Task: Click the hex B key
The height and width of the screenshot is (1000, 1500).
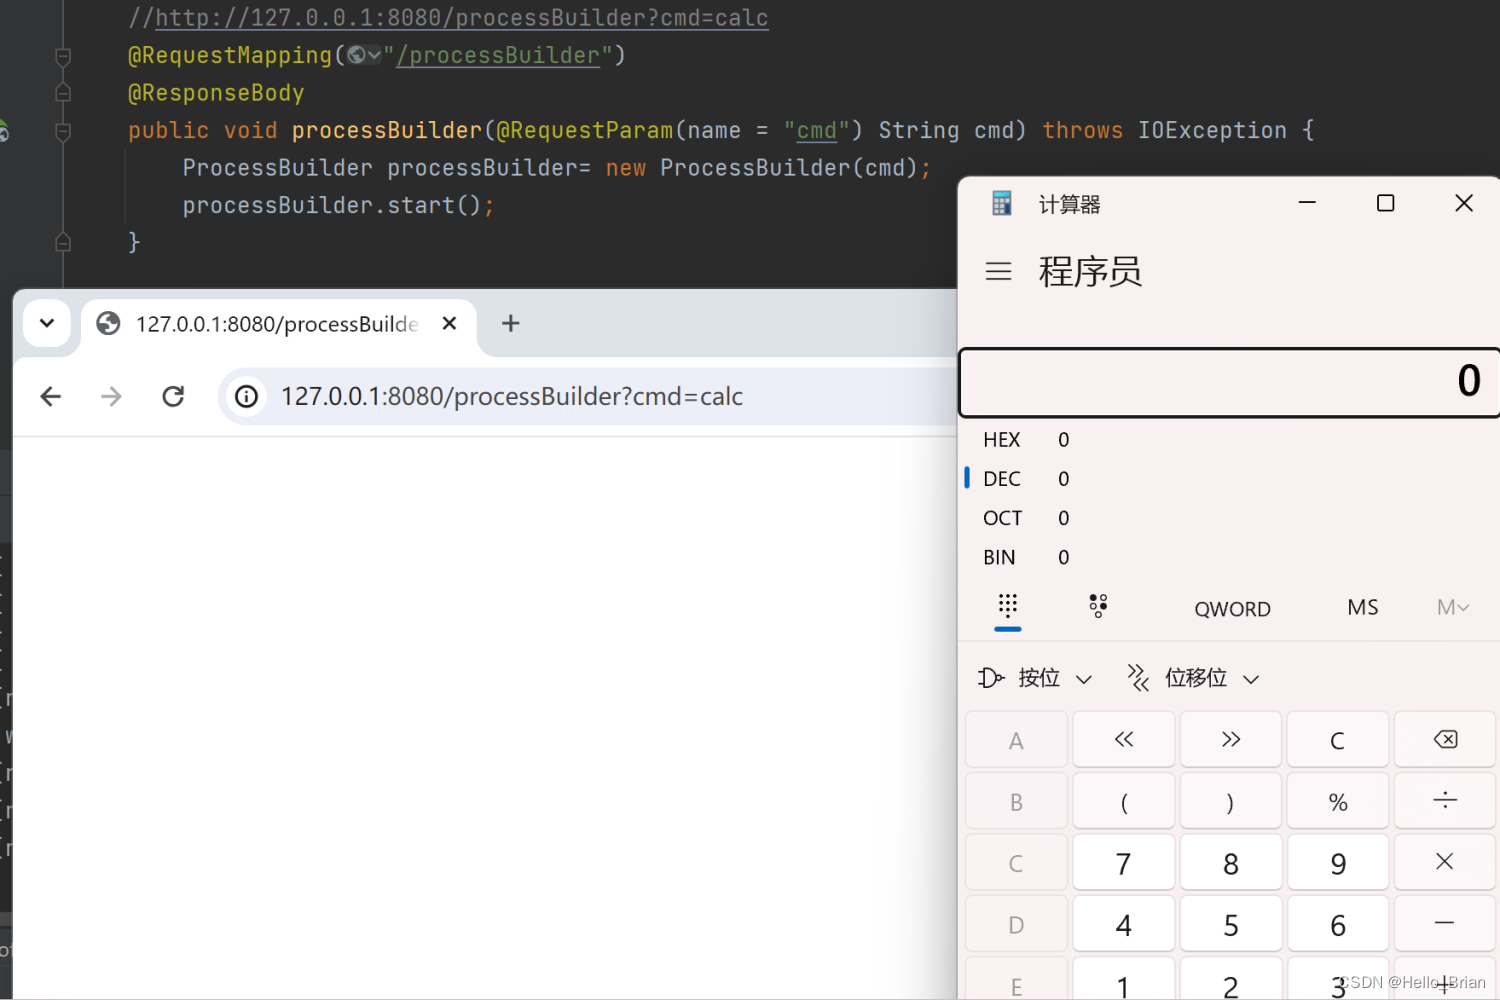Action: (1016, 801)
